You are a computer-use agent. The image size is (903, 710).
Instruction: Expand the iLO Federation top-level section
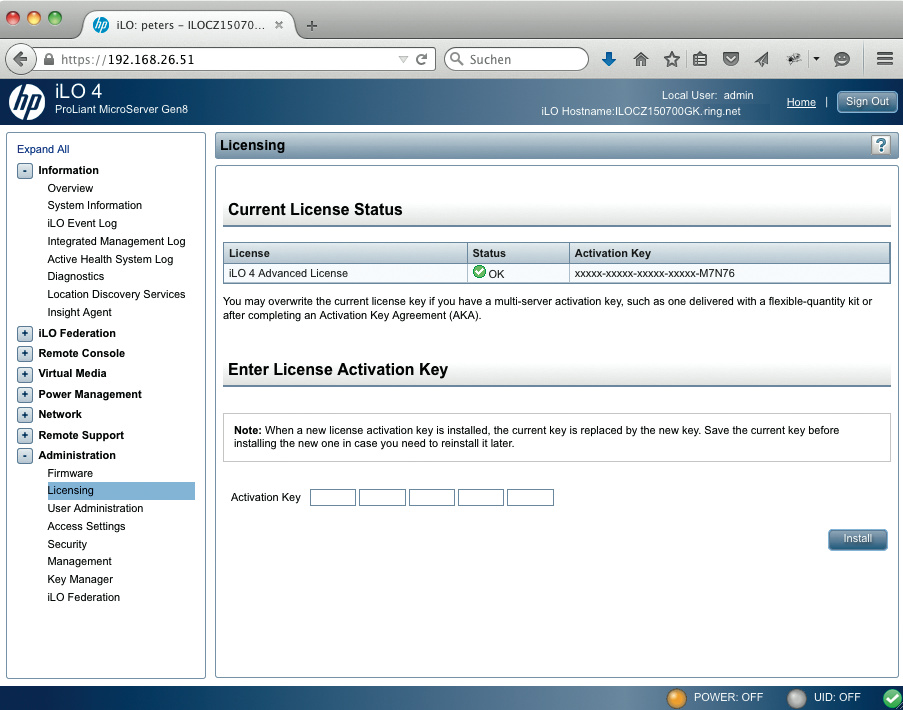(25, 333)
